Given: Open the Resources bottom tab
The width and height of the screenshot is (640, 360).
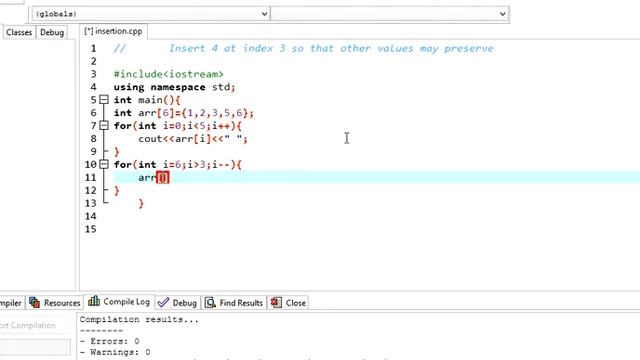Looking at the screenshot, I should point(55,303).
